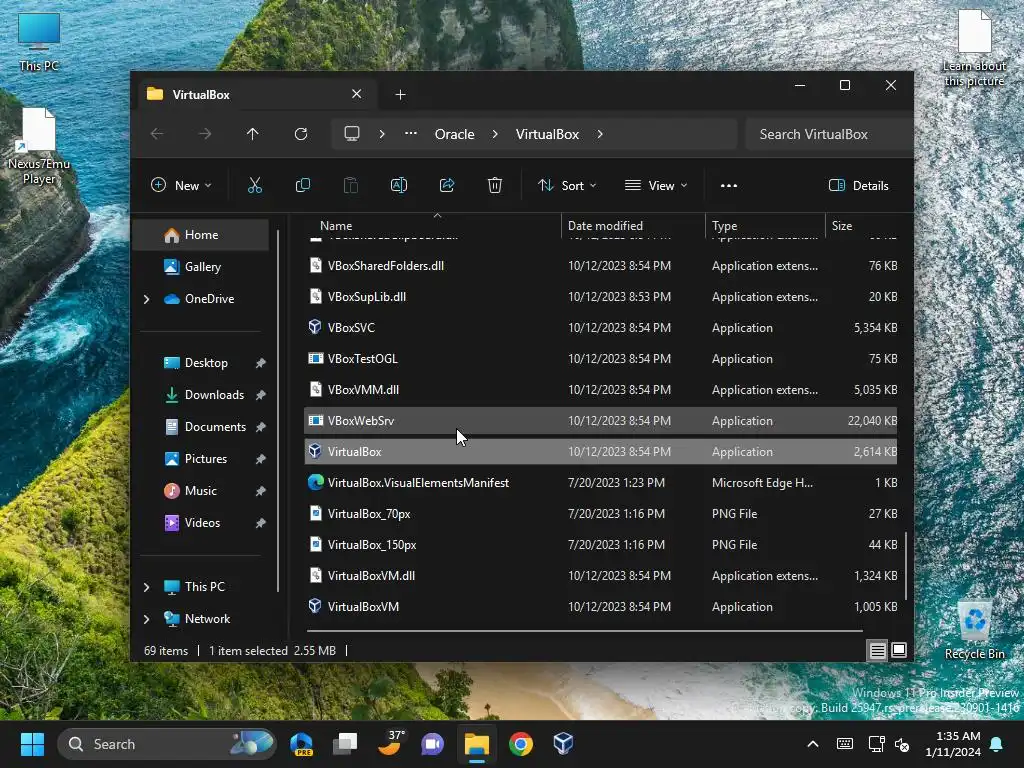Refresh the VirtualBox folder view

click(301, 134)
